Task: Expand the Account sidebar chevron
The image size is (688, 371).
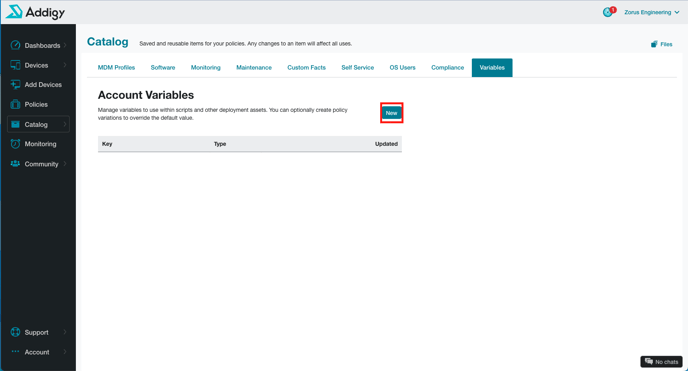Action: [x=65, y=352]
